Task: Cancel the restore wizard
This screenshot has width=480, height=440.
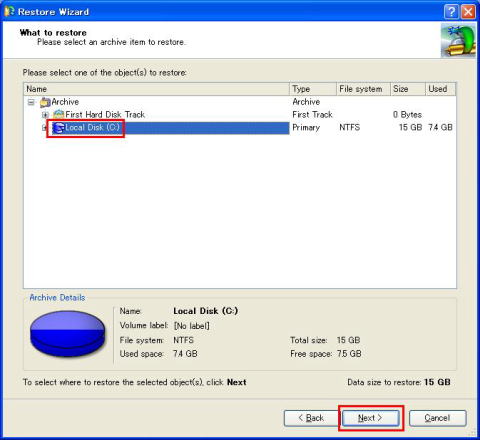Action: pos(437,418)
